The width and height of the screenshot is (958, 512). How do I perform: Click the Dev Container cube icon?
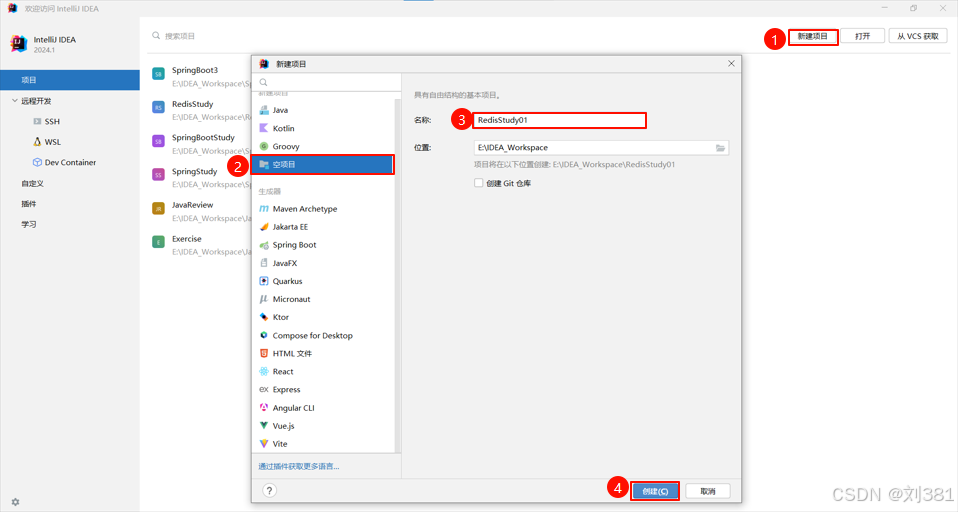[x=37, y=163]
